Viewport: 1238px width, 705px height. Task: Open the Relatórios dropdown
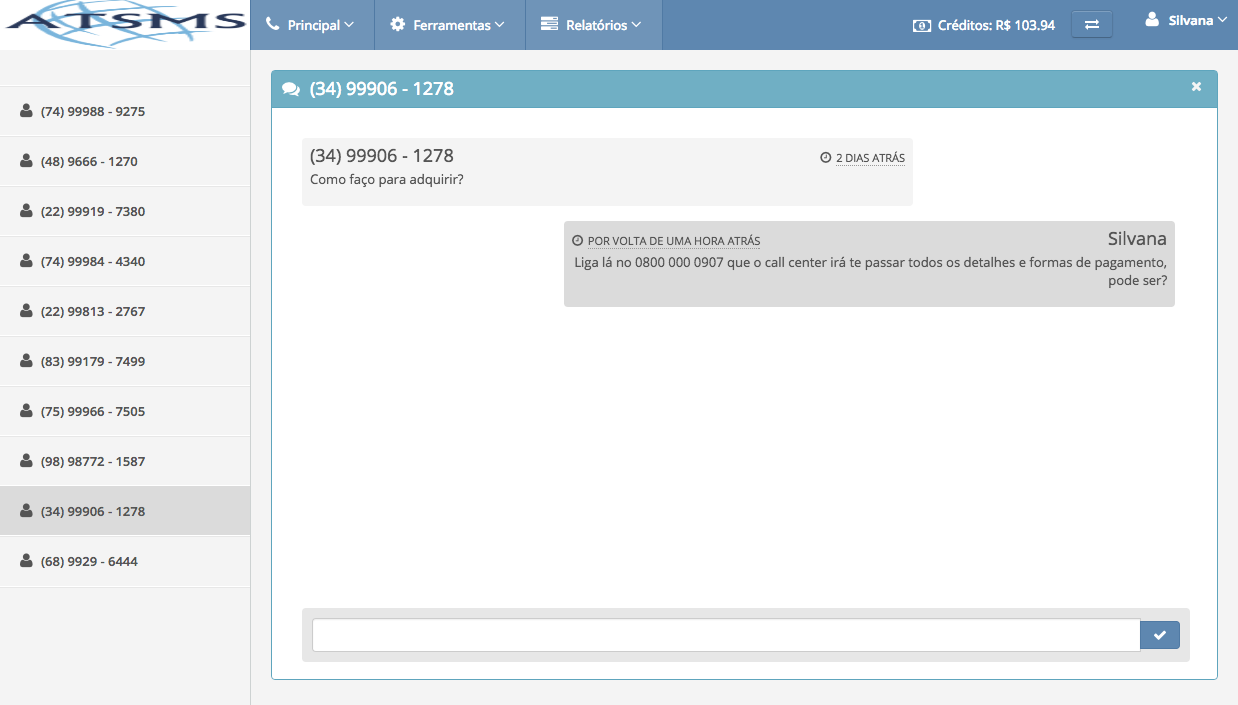591,25
